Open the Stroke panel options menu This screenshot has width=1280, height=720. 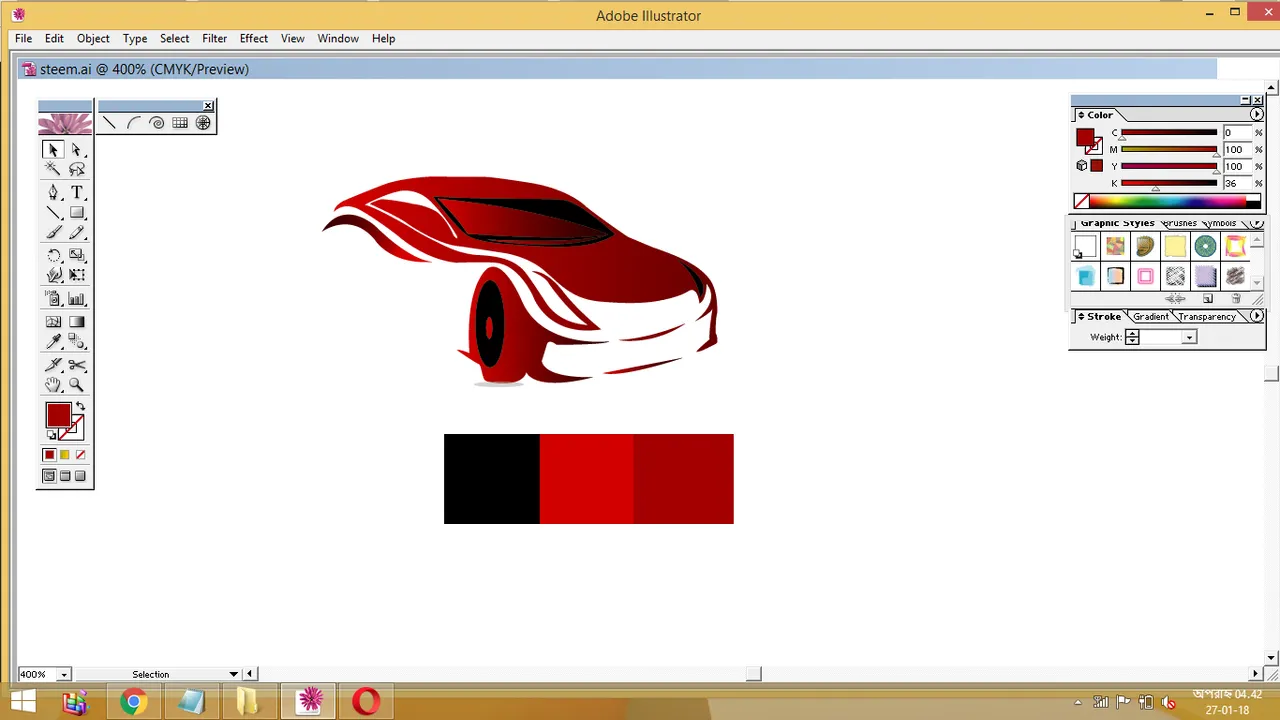coord(1257,316)
